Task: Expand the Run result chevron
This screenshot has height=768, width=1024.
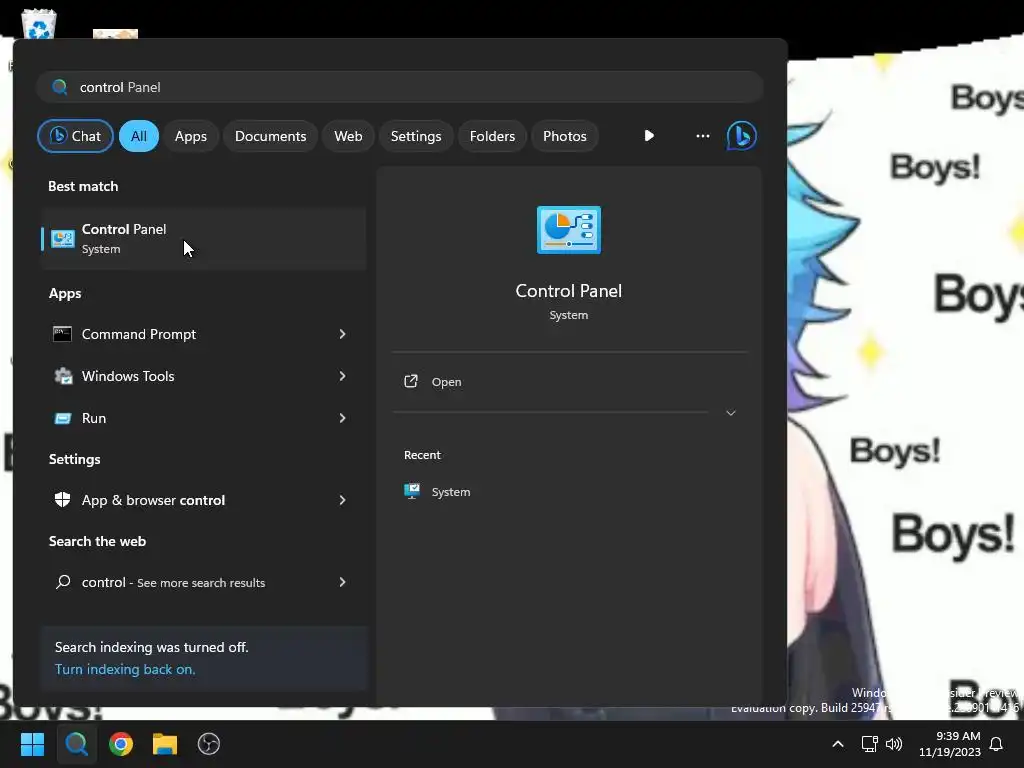Action: [x=342, y=418]
